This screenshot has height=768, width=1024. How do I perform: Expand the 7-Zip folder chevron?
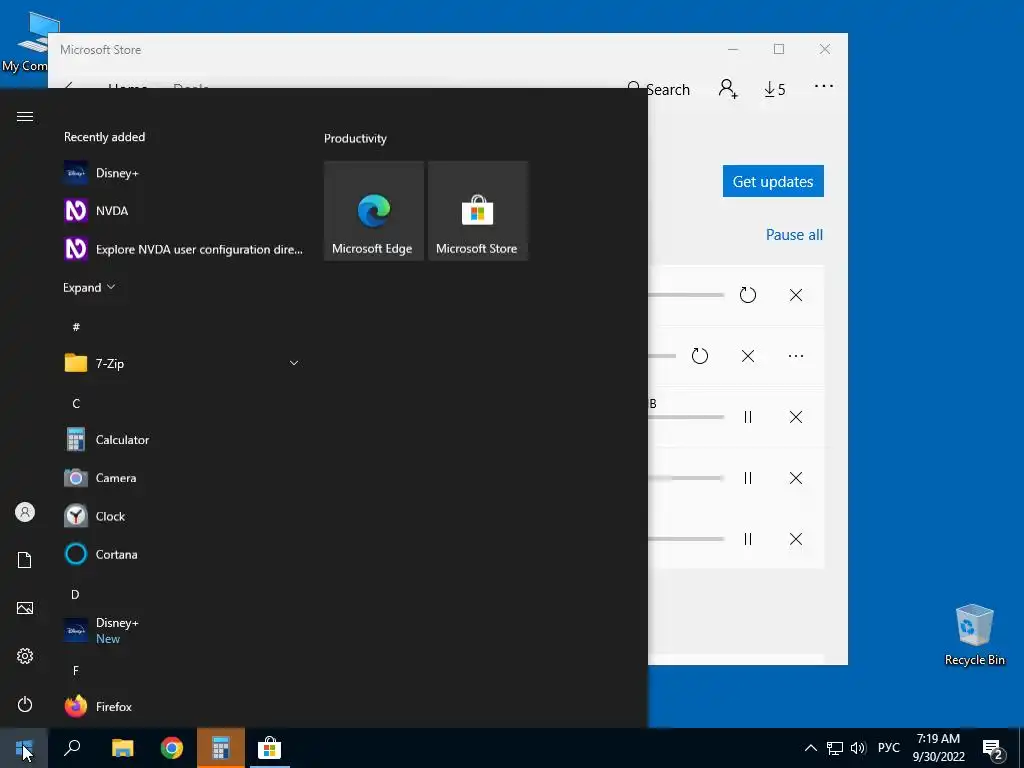(294, 363)
